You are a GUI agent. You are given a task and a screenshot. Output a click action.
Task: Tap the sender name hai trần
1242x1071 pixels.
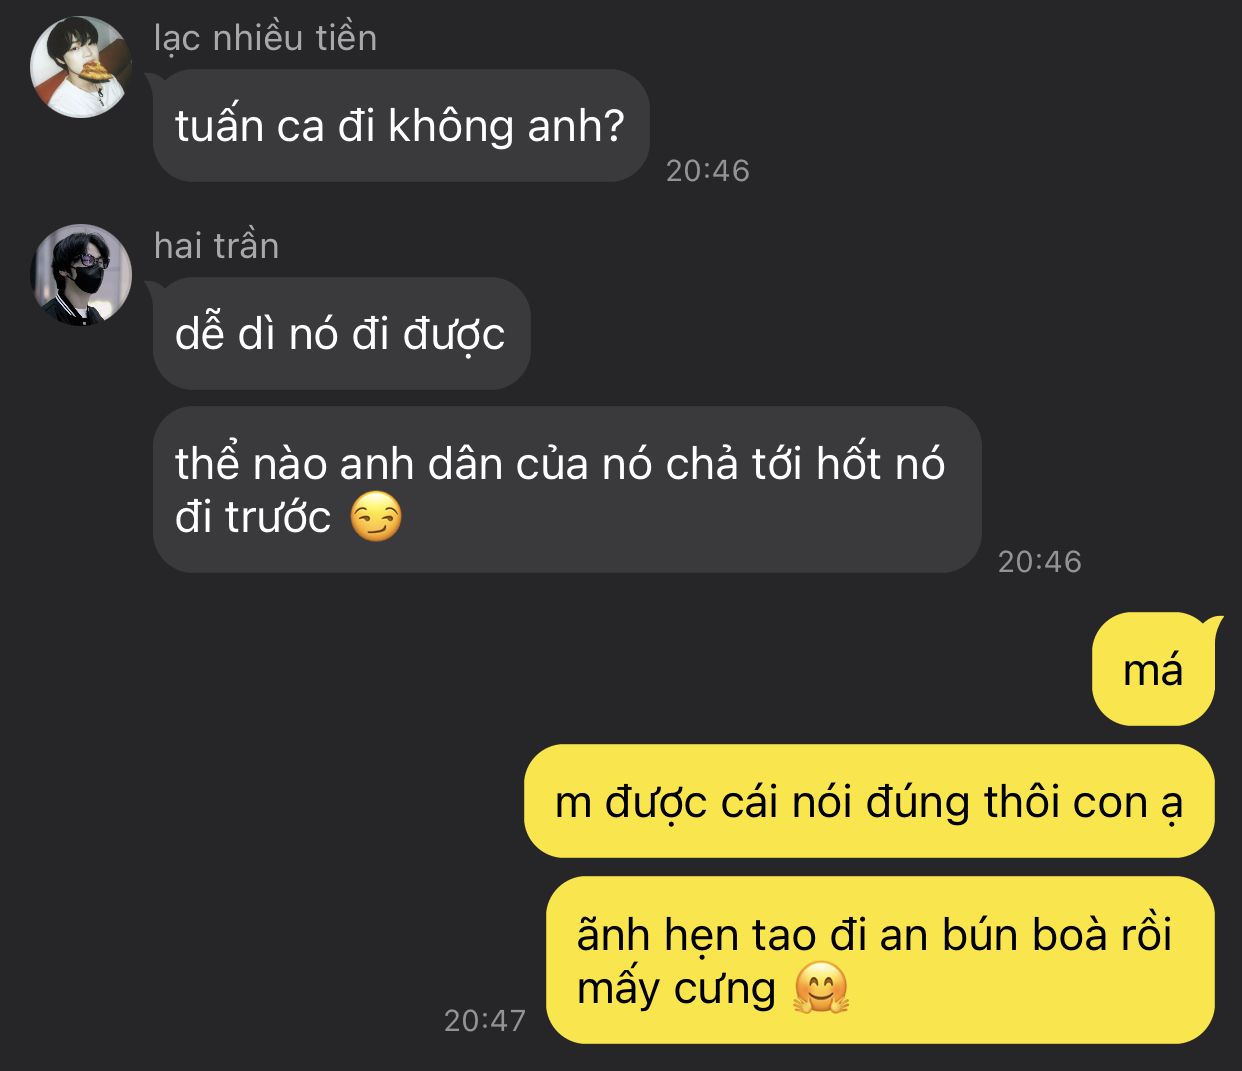[x=216, y=246]
